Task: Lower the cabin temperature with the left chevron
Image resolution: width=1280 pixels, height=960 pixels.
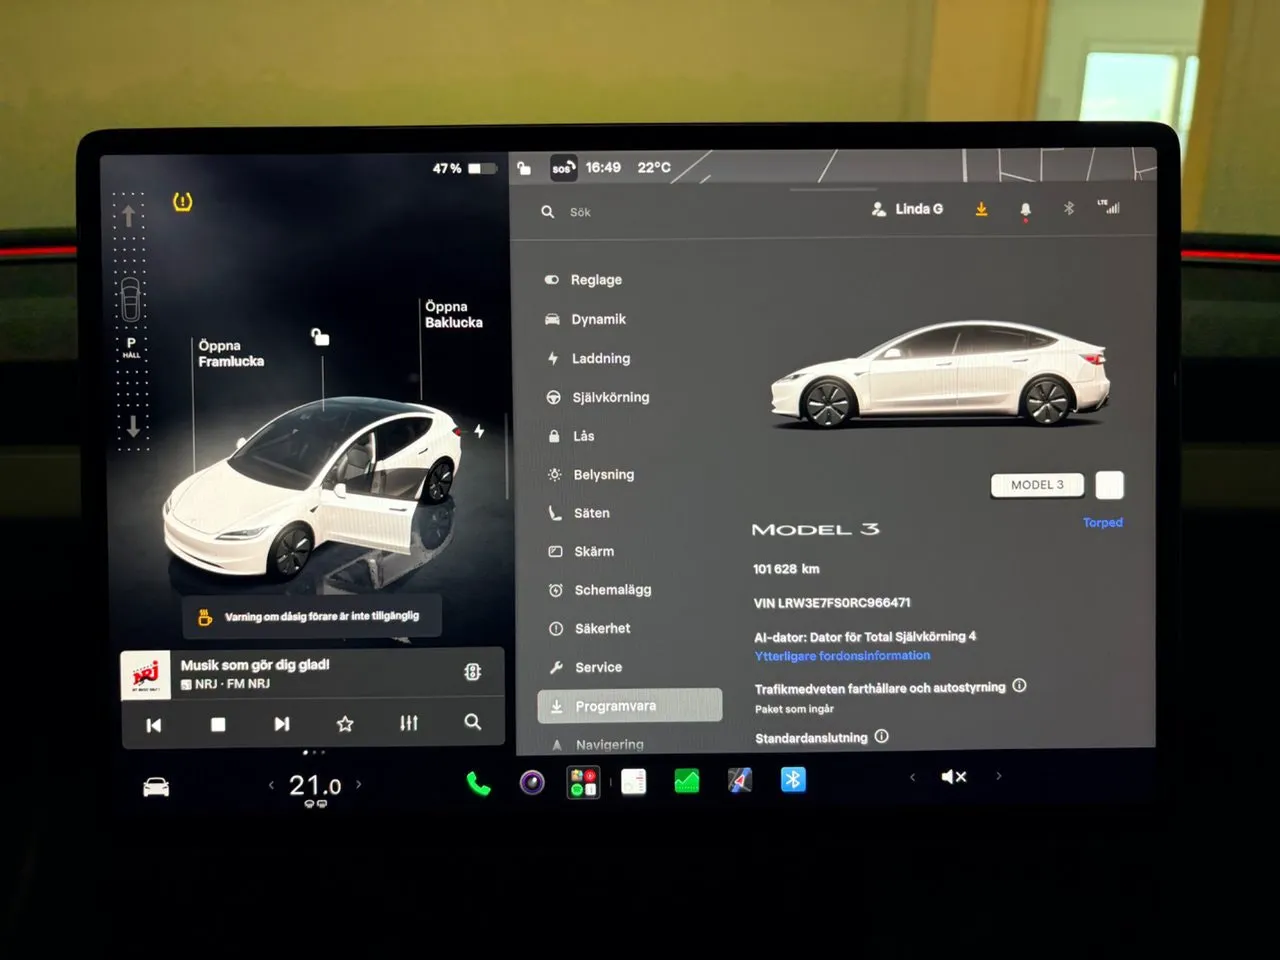Action: (x=271, y=786)
